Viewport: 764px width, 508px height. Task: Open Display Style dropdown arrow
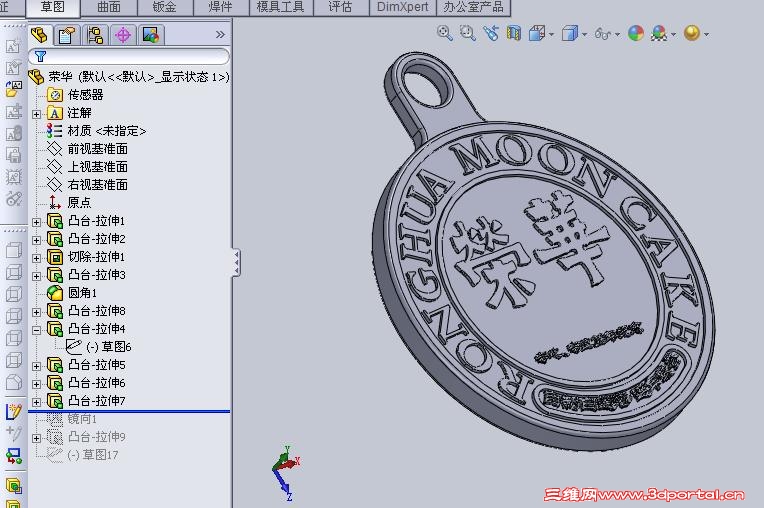click(x=584, y=35)
